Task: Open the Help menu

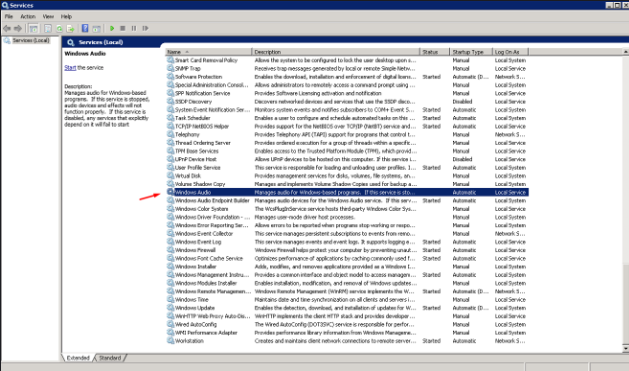Action: 66,16
